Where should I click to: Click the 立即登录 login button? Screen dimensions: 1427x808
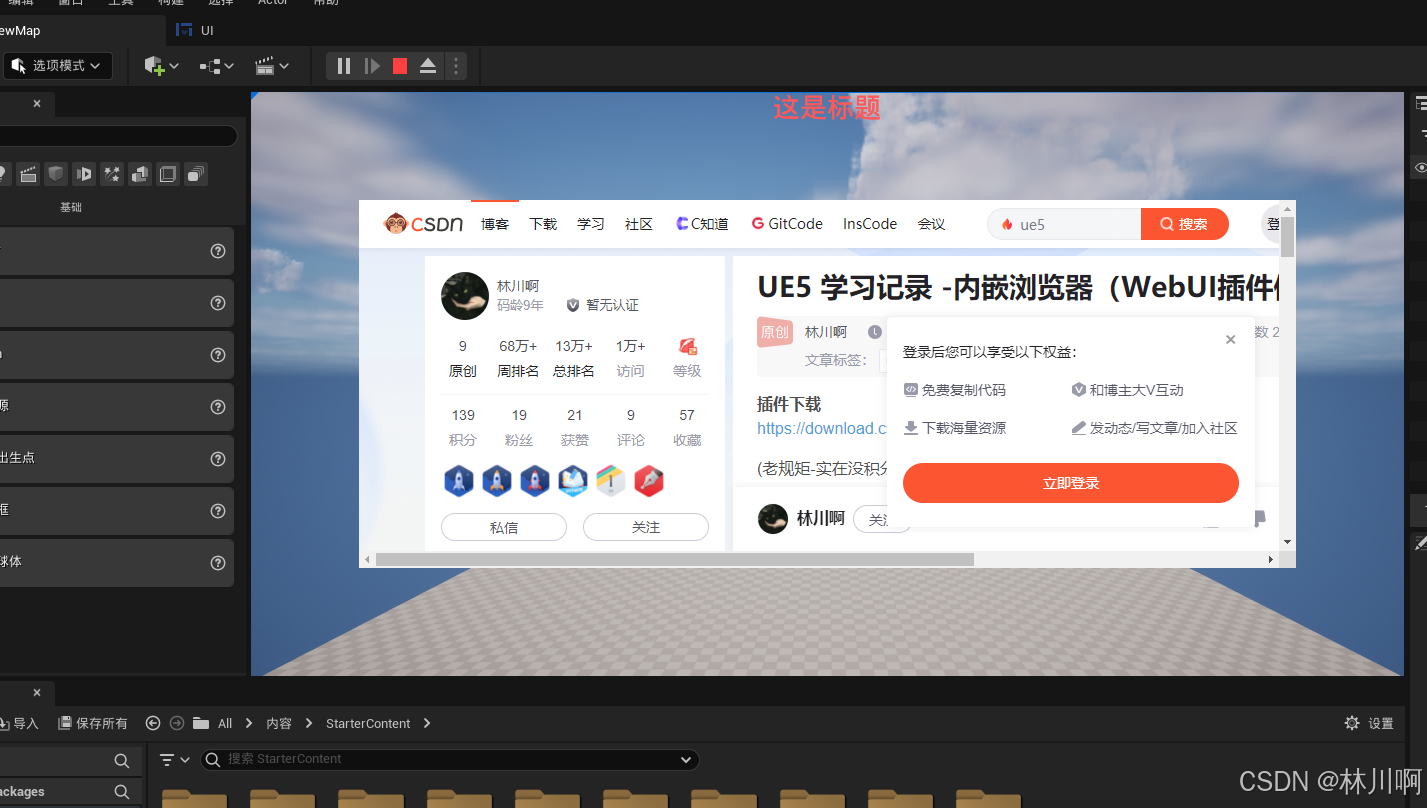1071,483
